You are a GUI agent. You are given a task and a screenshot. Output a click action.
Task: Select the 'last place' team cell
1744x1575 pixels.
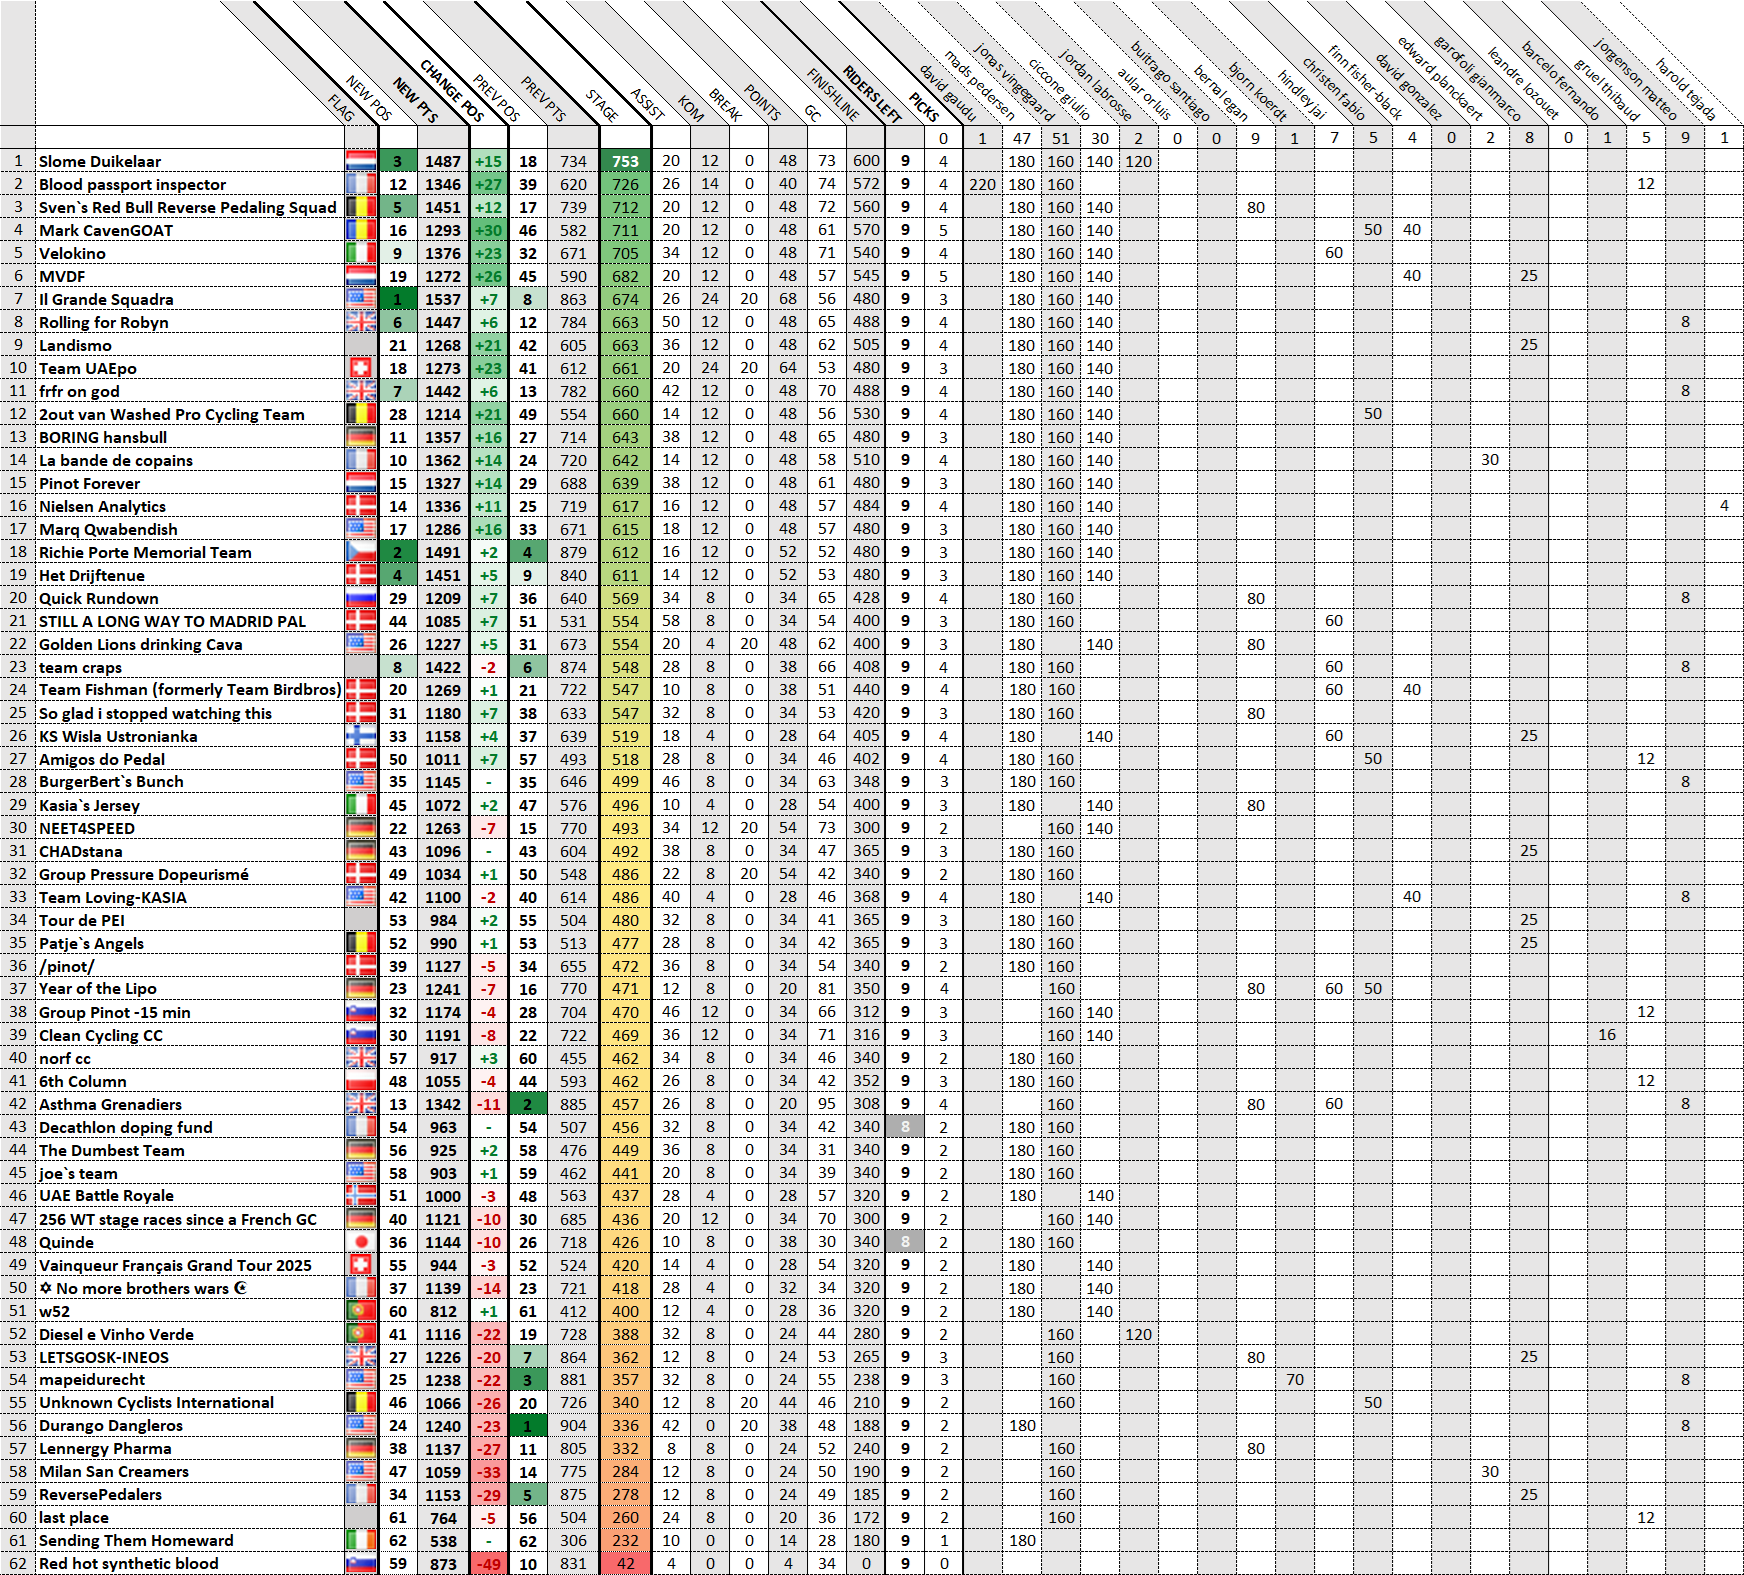74,1518
